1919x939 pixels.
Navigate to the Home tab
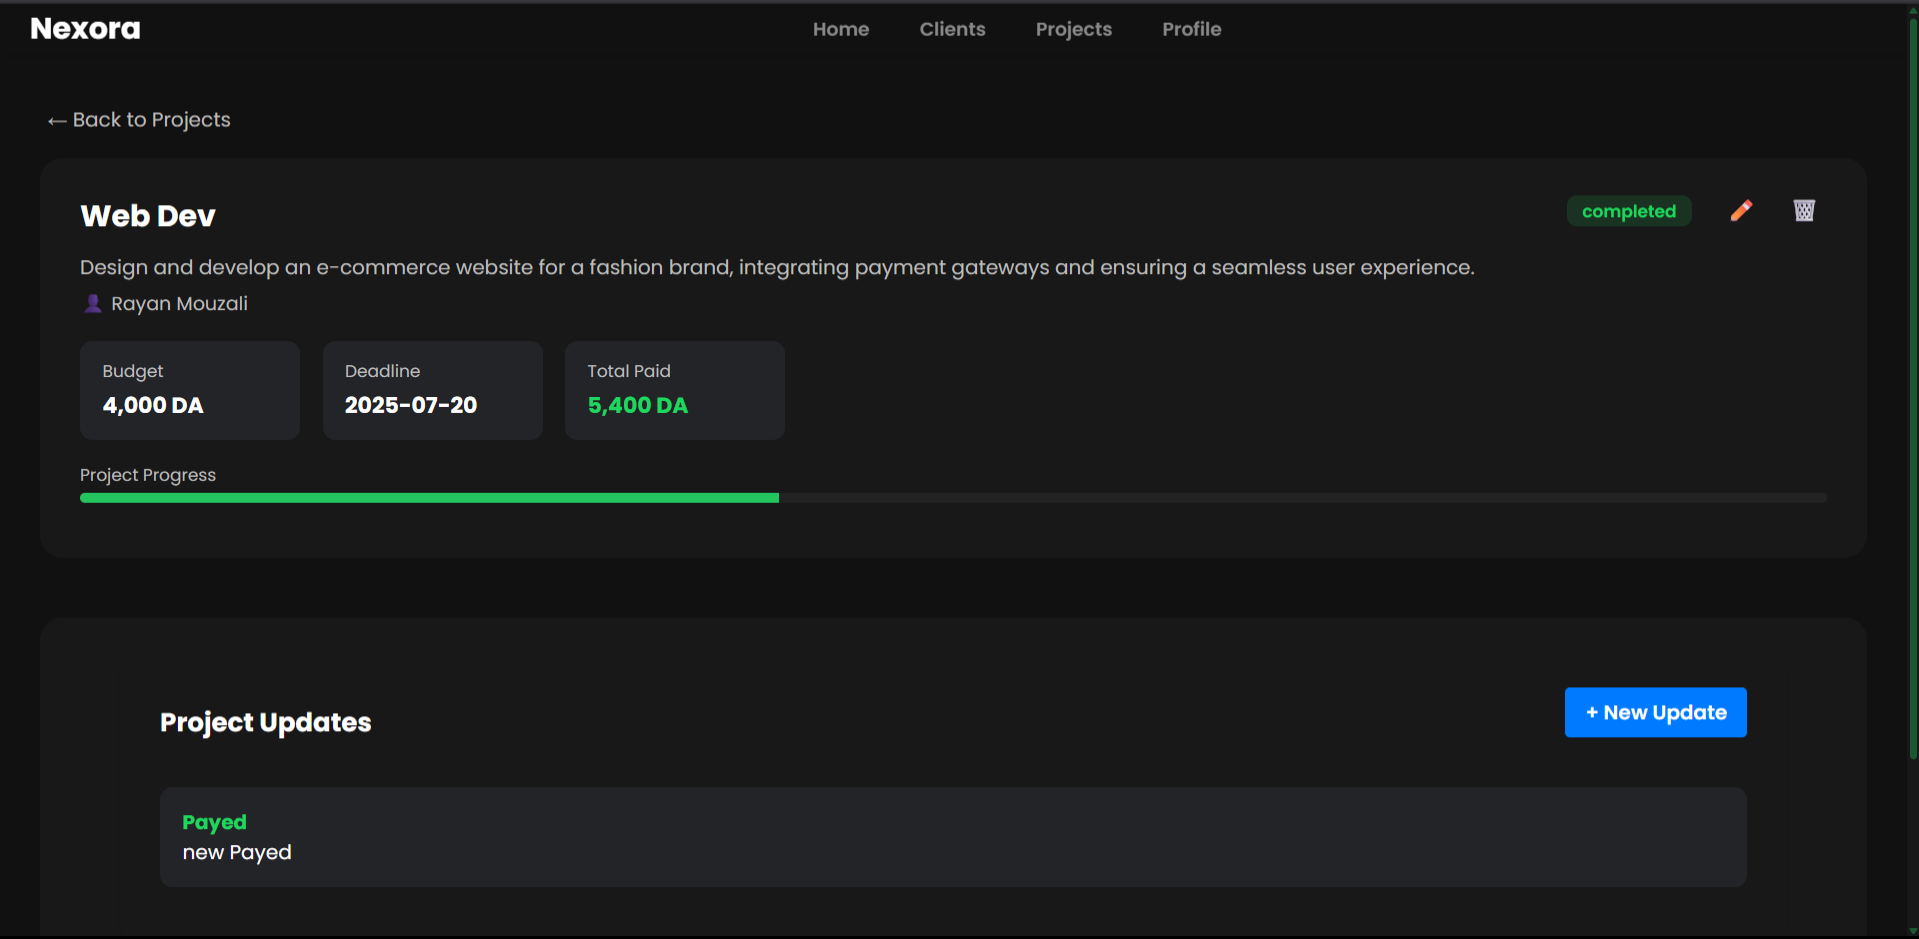point(840,29)
